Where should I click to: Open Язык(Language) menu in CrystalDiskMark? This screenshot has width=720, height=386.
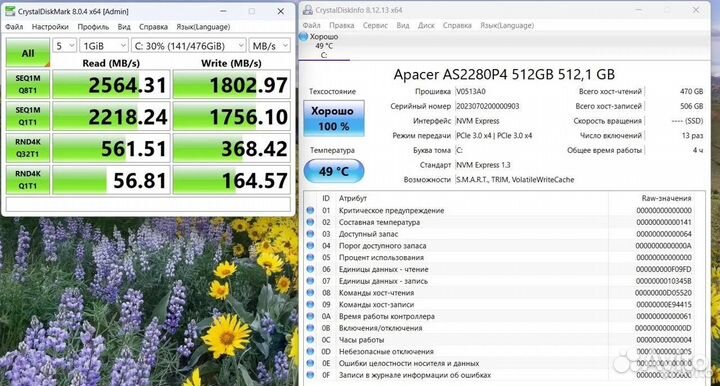tap(203, 27)
